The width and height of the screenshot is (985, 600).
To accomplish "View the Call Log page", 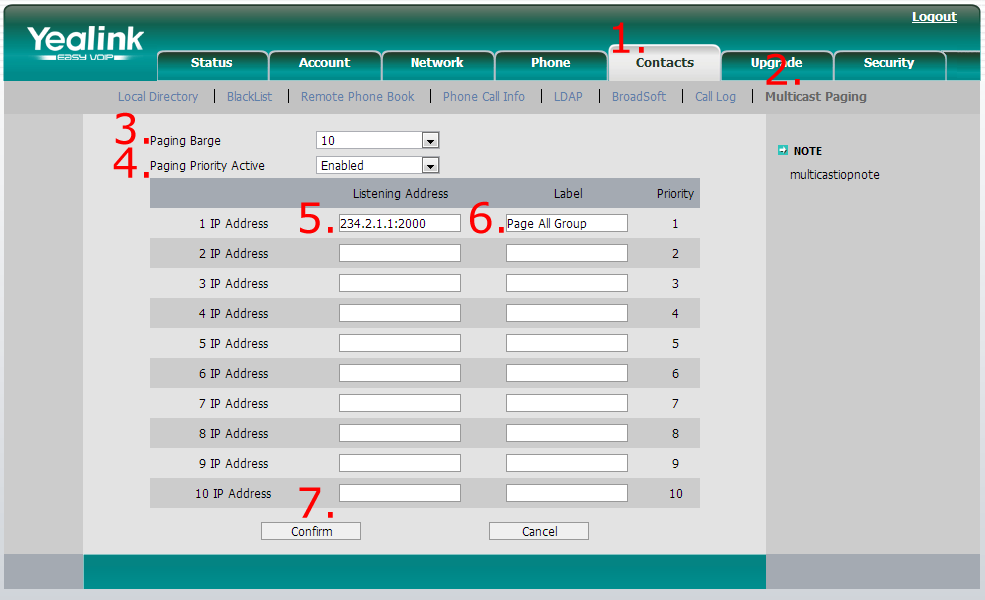I will (715, 97).
